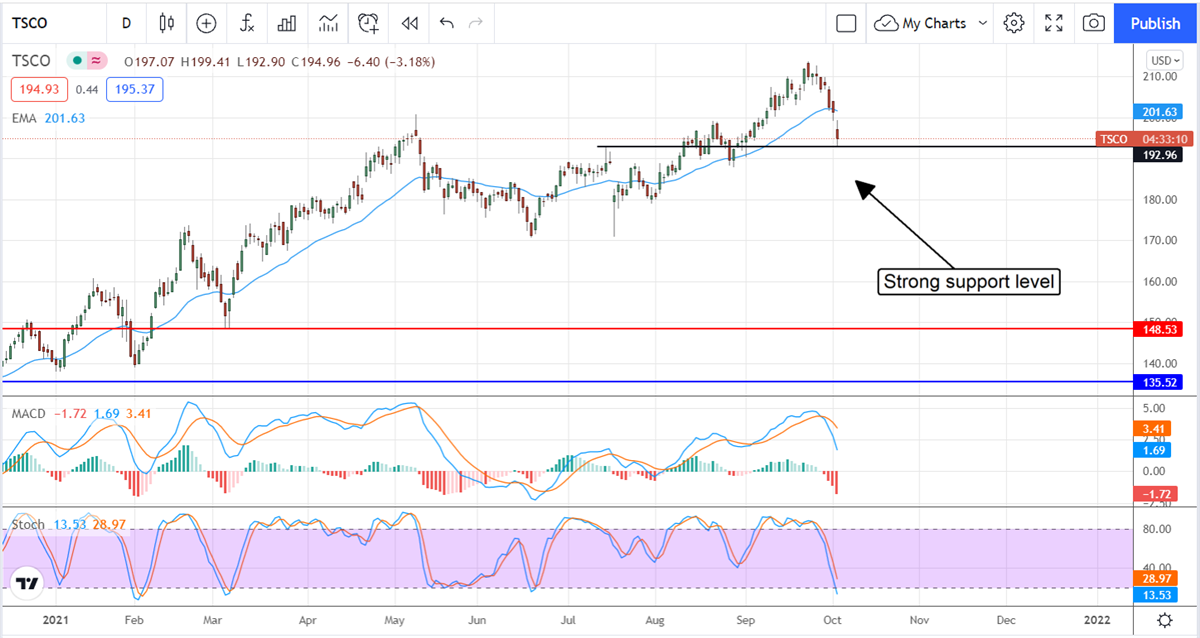Click the TSCO chart legend title

(32, 61)
